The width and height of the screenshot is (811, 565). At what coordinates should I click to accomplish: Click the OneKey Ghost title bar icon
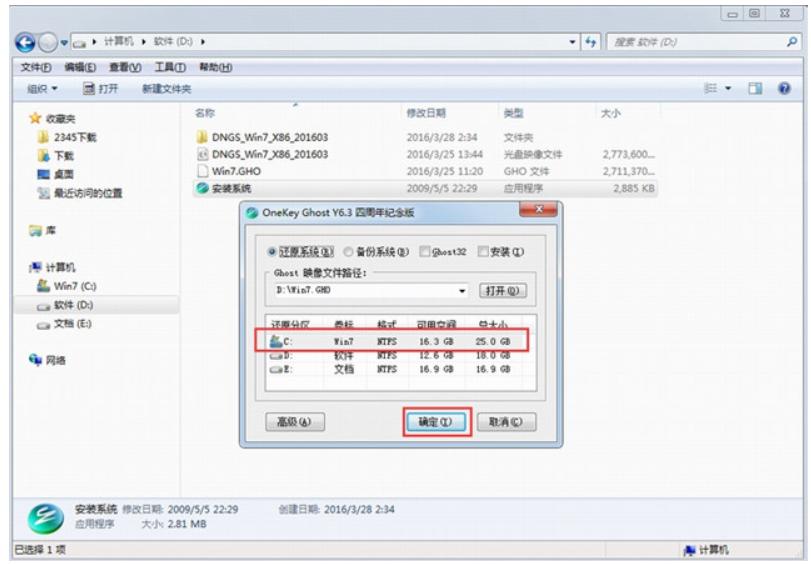[252, 213]
